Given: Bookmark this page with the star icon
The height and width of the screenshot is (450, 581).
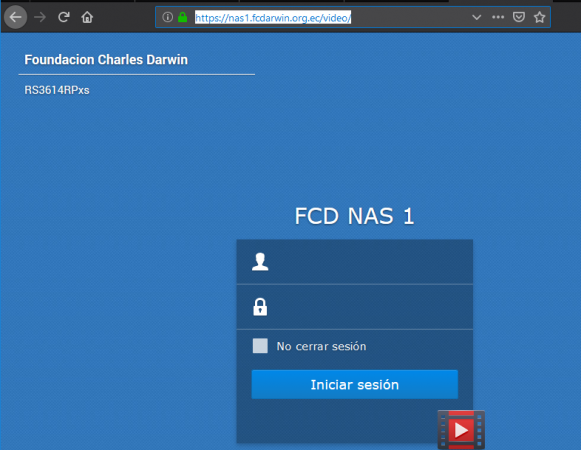Looking at the screenshot, I should 540,17.
